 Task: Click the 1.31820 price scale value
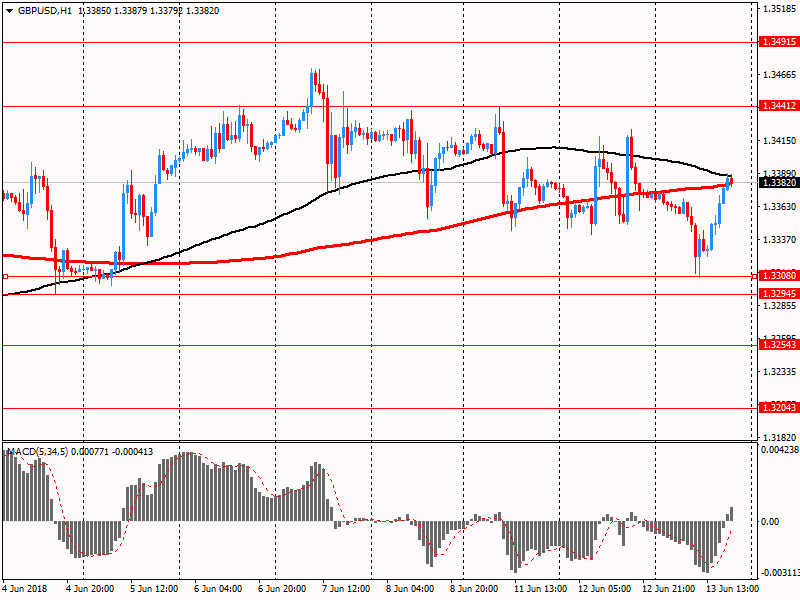click(779, 437)
